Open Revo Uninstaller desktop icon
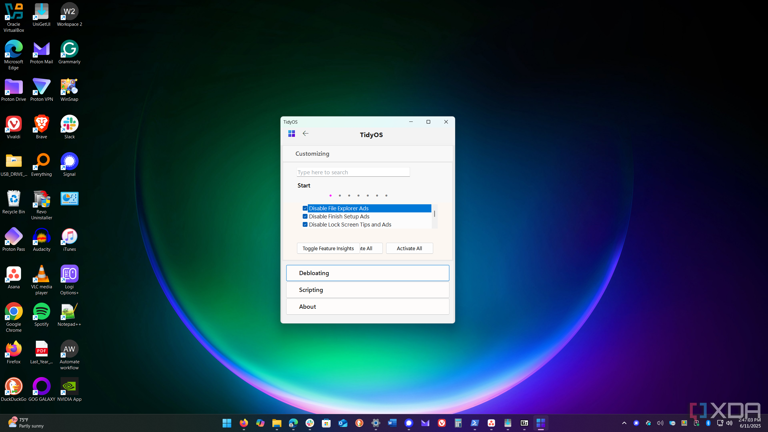The height and width of the screenshot is (432, 768). (41, 201)
